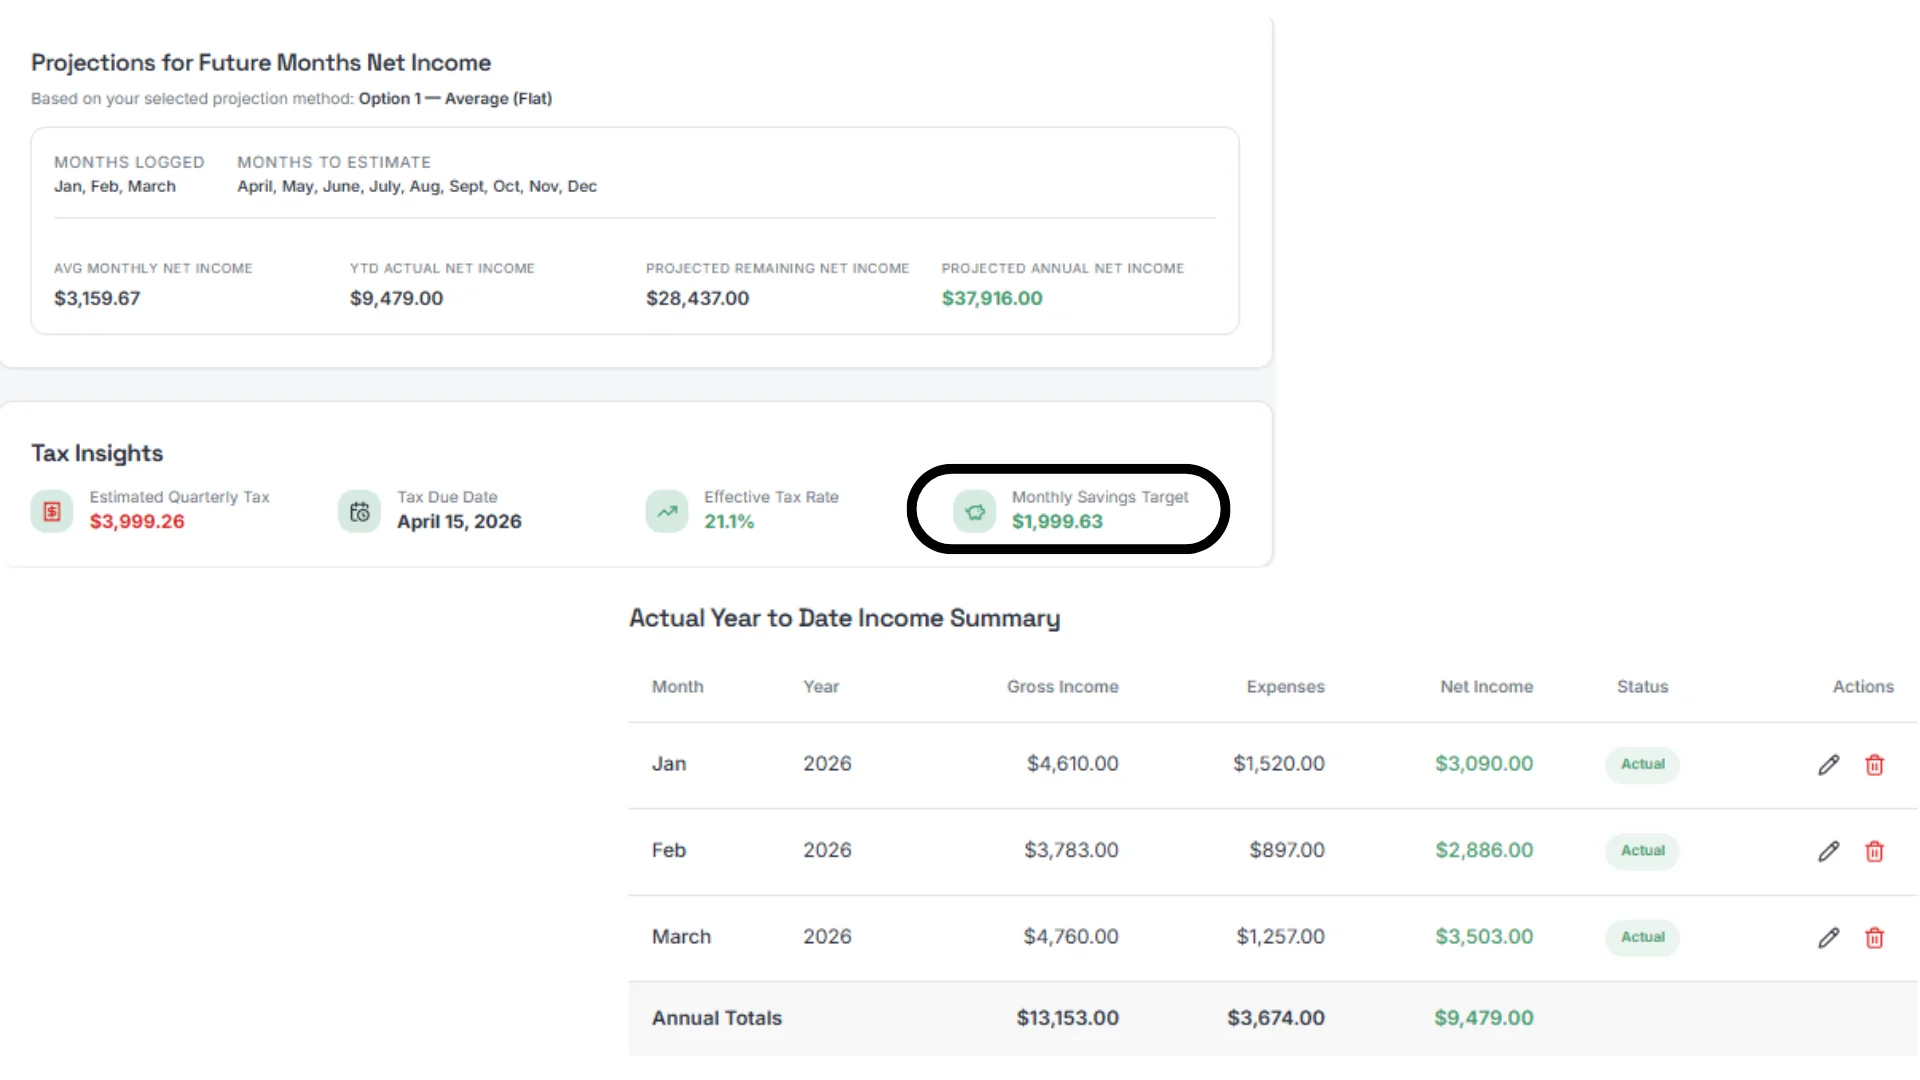Click March net income $3,503.00

[x=1484, y=937]
